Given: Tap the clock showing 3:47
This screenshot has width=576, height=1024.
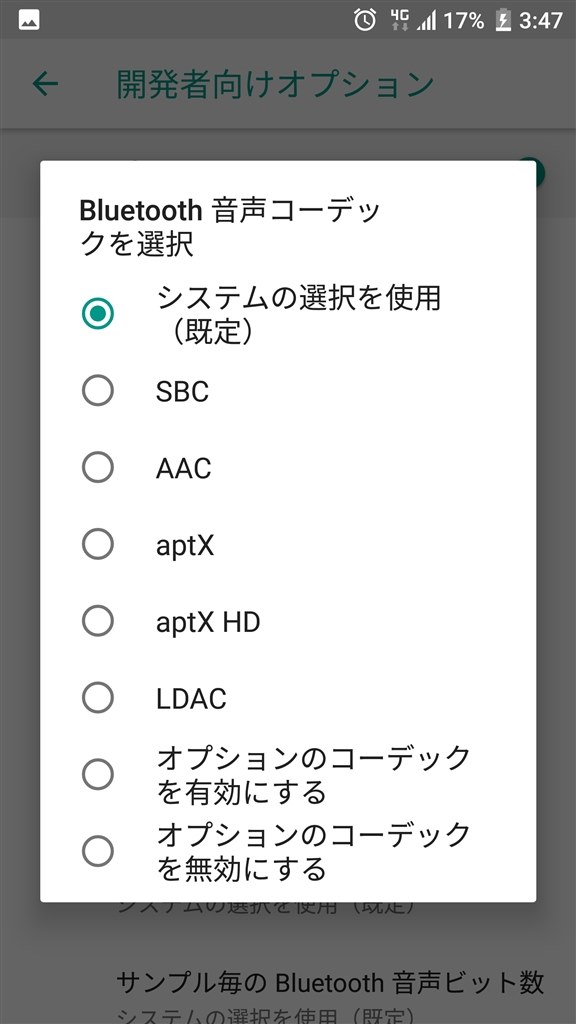Looking at the screenshot, I should [541, 21].
